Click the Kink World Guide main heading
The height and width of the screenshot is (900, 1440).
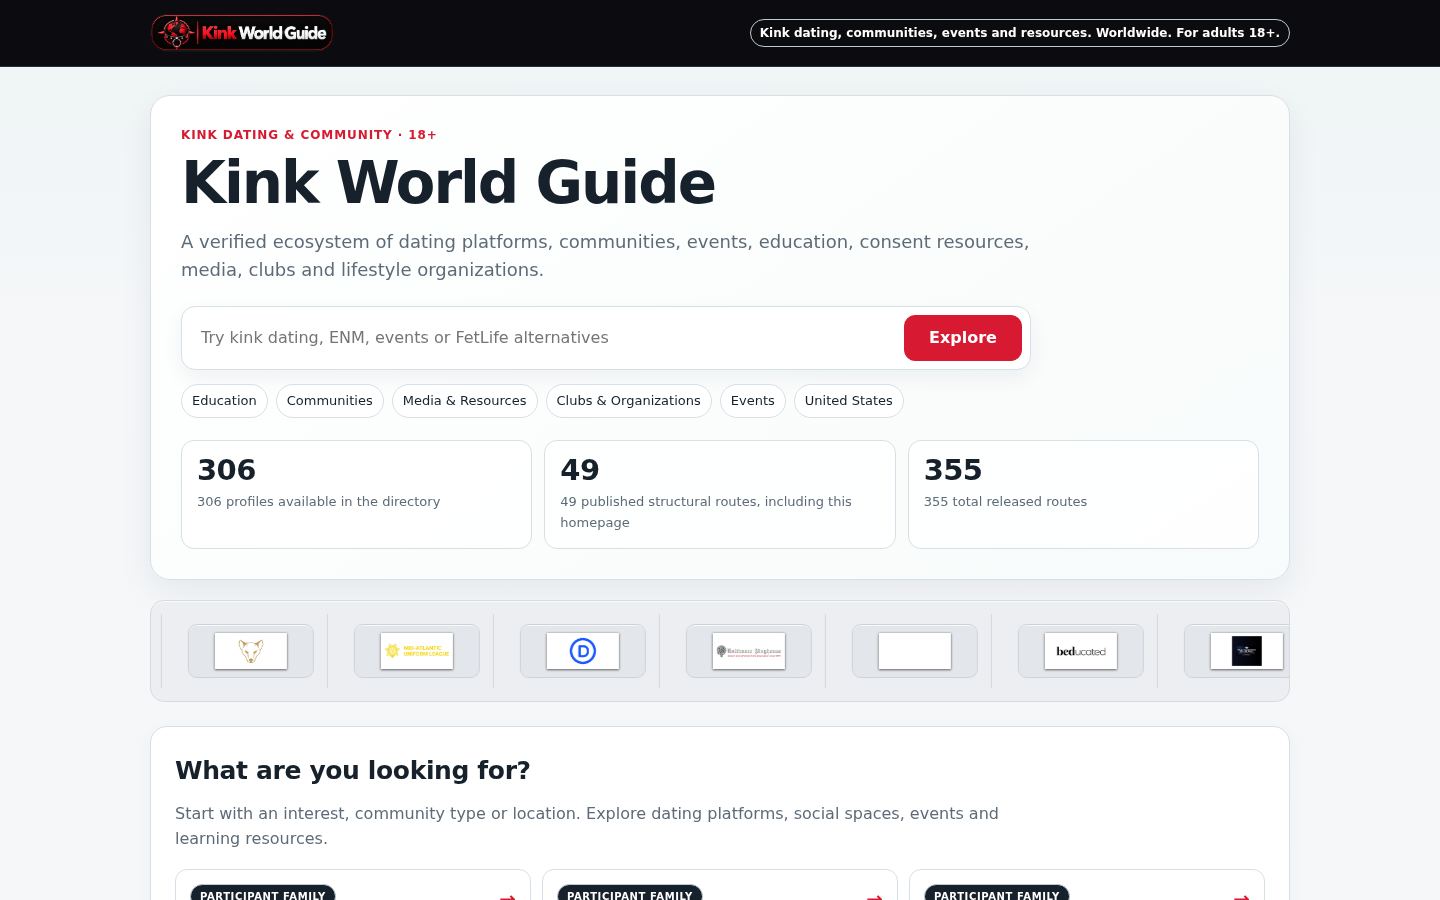(x=448, y=183)
